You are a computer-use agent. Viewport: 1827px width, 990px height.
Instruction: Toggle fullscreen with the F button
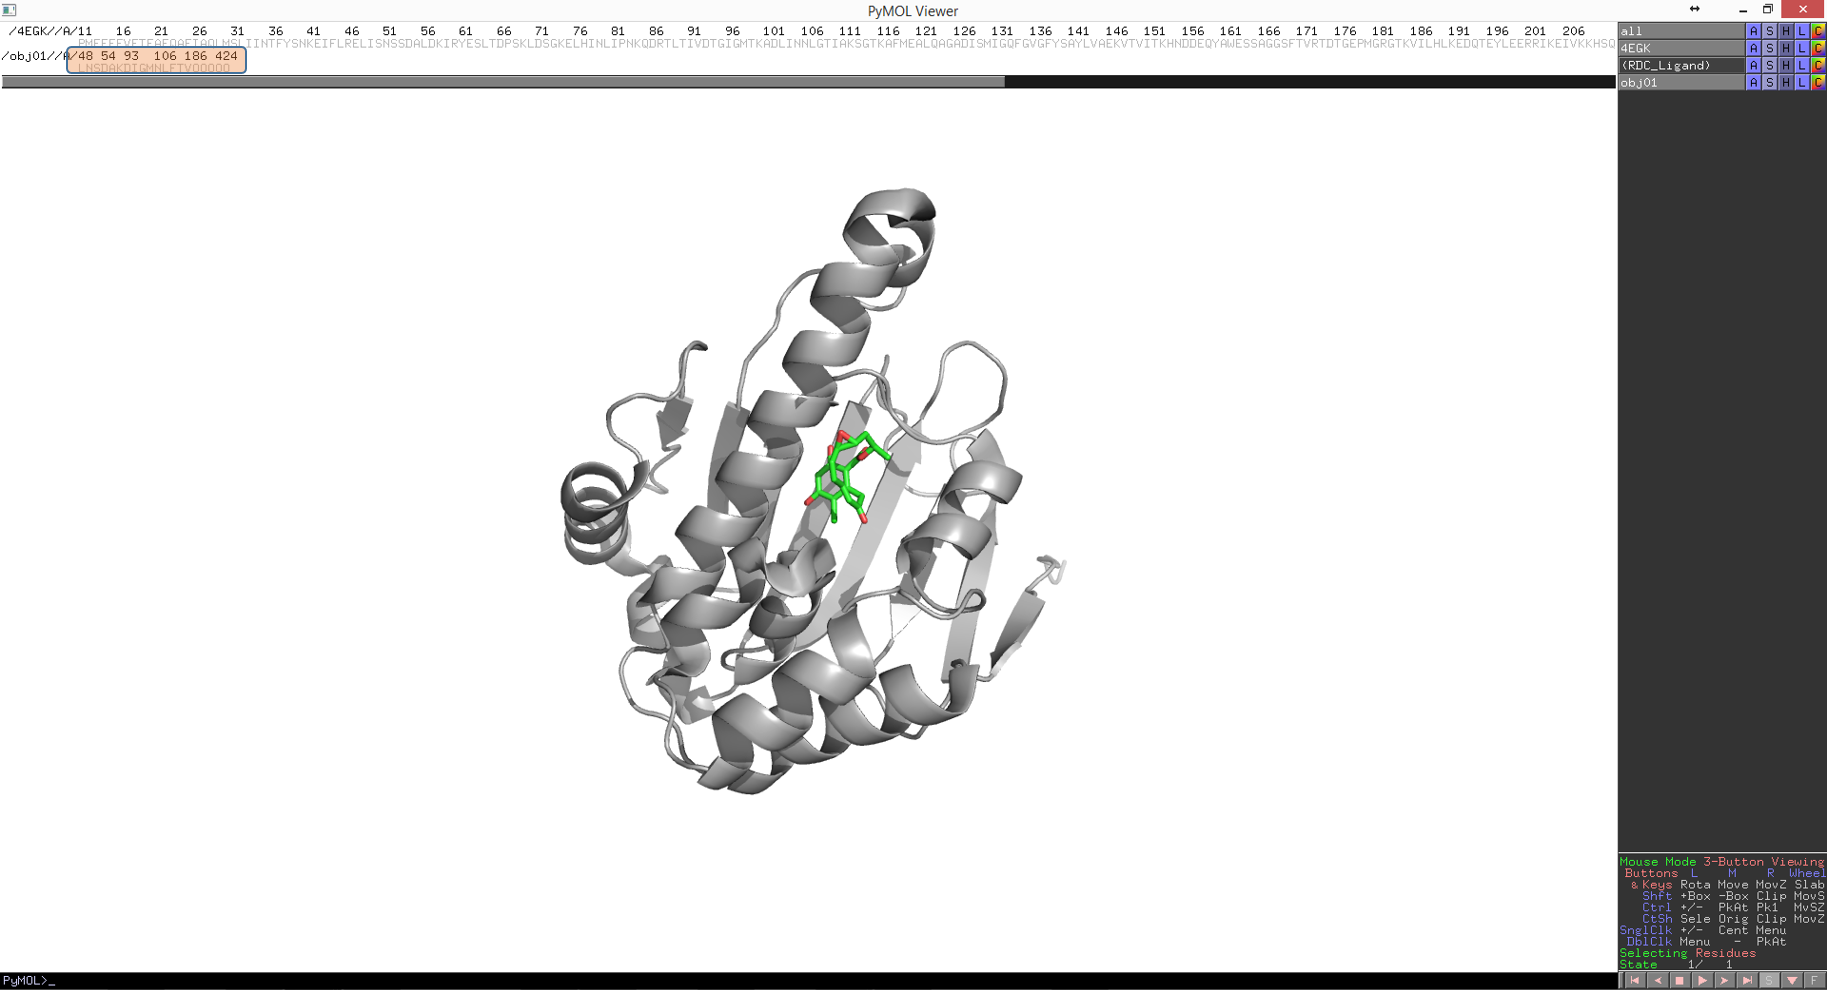point(1814,981)
